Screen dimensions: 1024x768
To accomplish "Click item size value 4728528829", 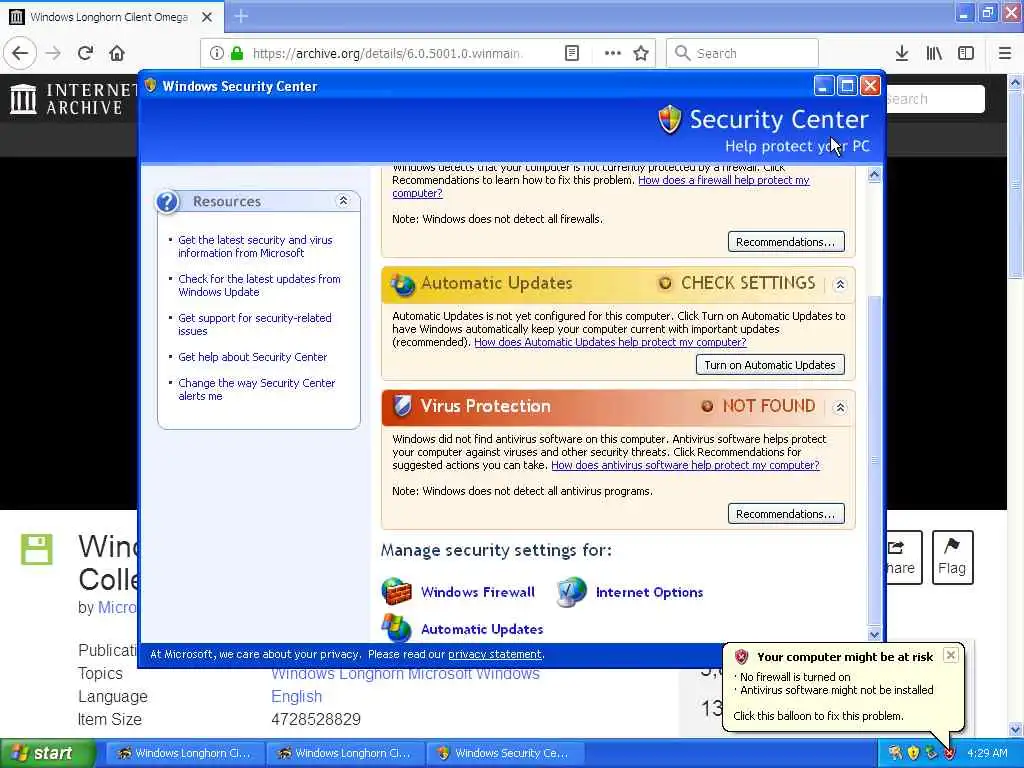I will click(x=316, y=719).
